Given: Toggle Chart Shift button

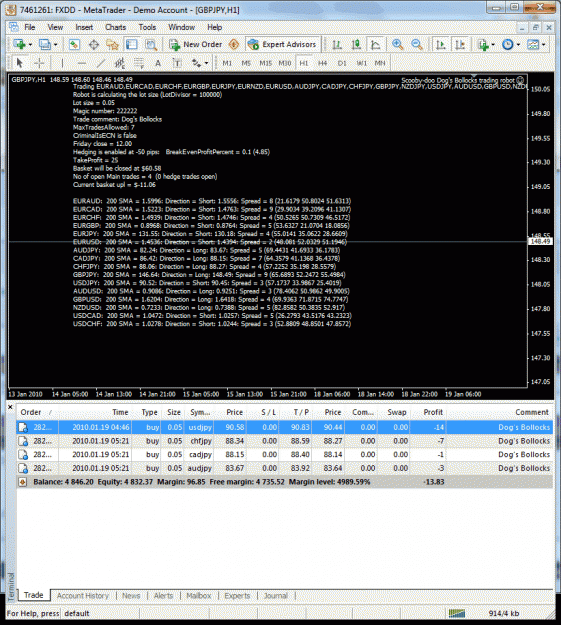Looking at the screenshot, I should click(x=460, y=44).
